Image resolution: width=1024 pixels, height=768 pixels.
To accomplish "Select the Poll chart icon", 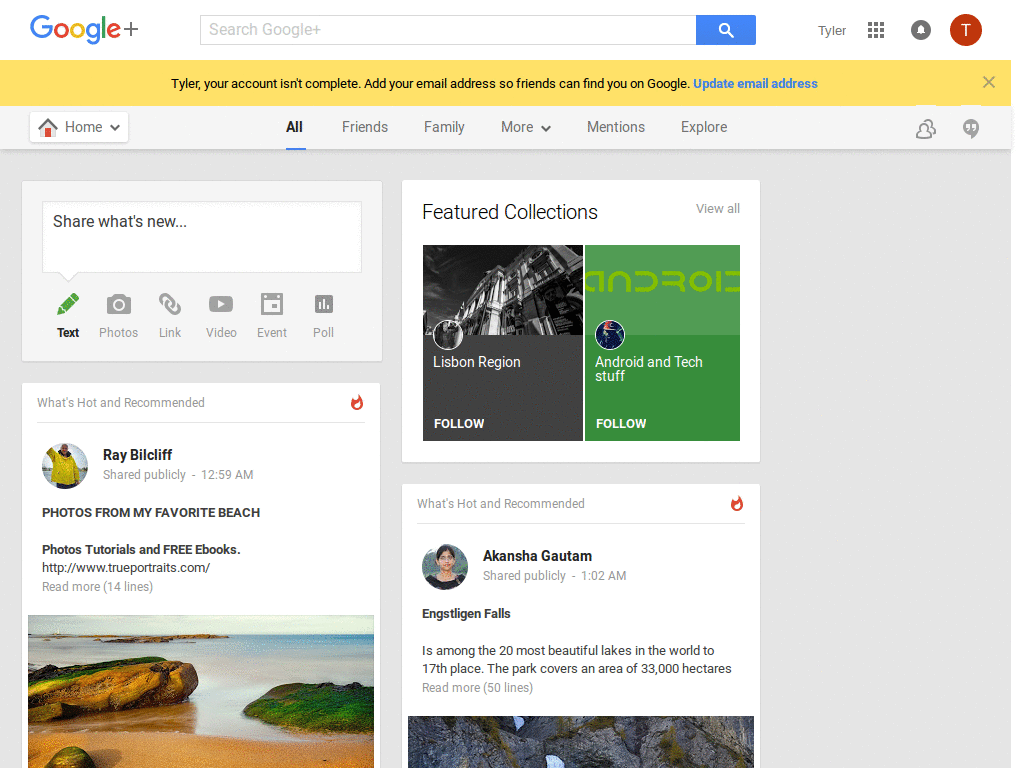I will 323,304.
